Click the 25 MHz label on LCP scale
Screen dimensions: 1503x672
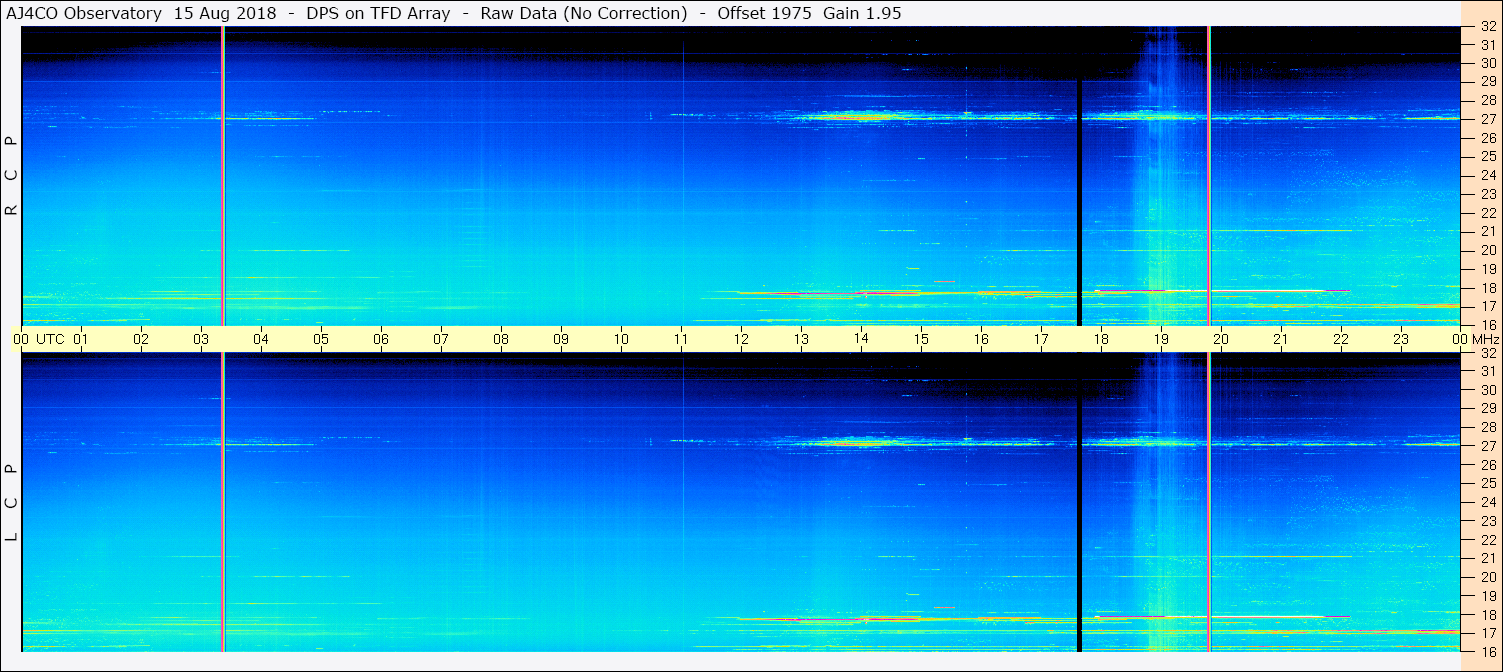tap(1487, 484)
